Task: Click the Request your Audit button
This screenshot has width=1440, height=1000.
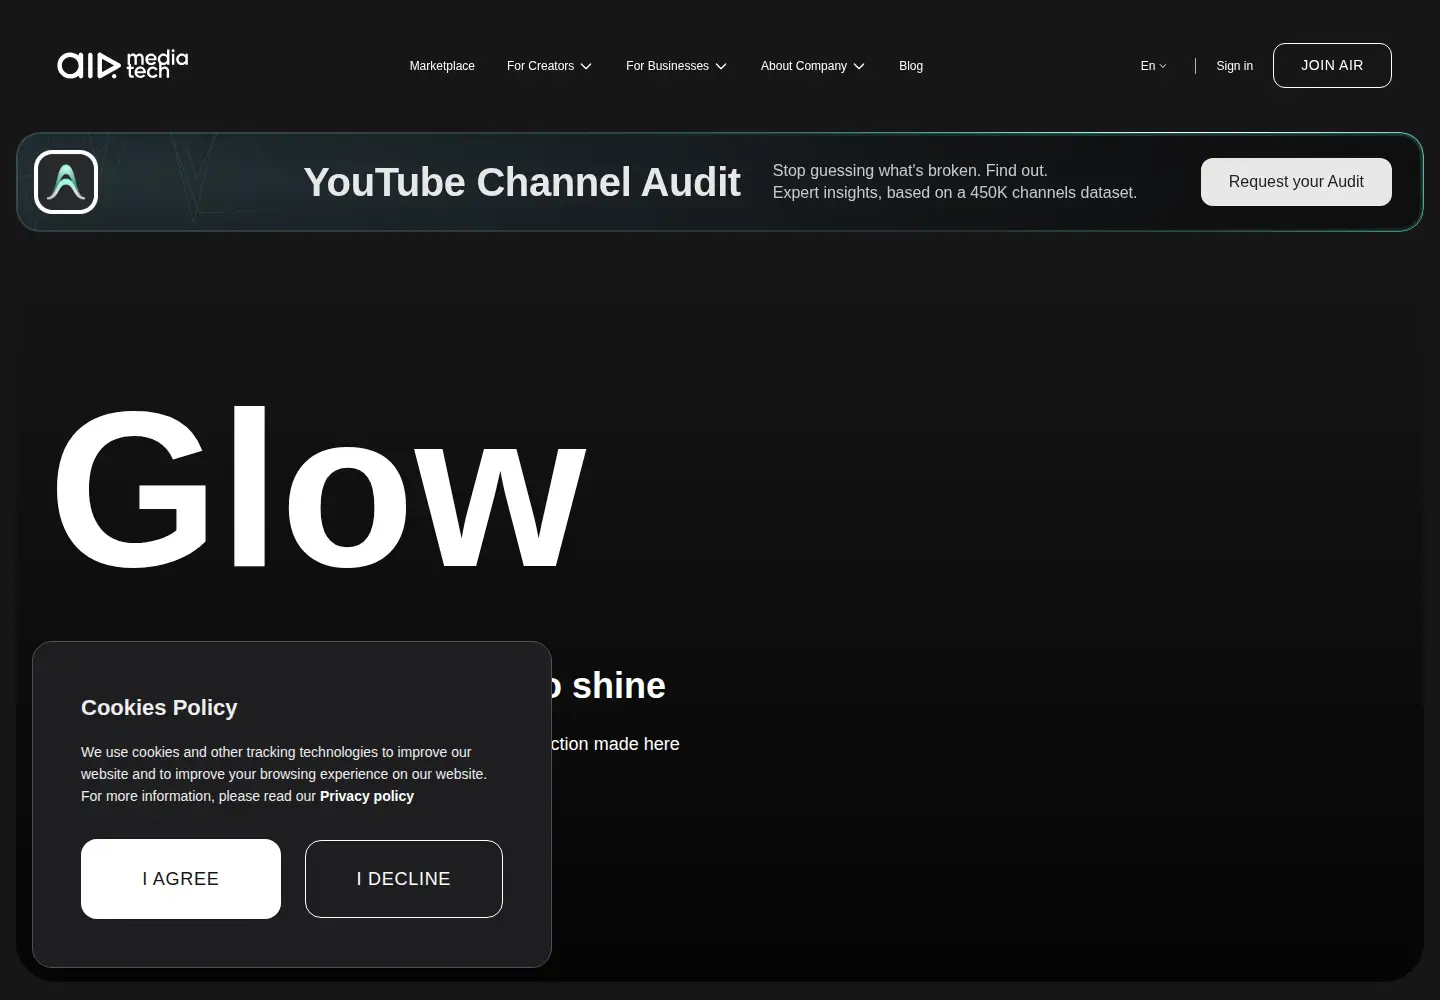Action: (1296, 182)
